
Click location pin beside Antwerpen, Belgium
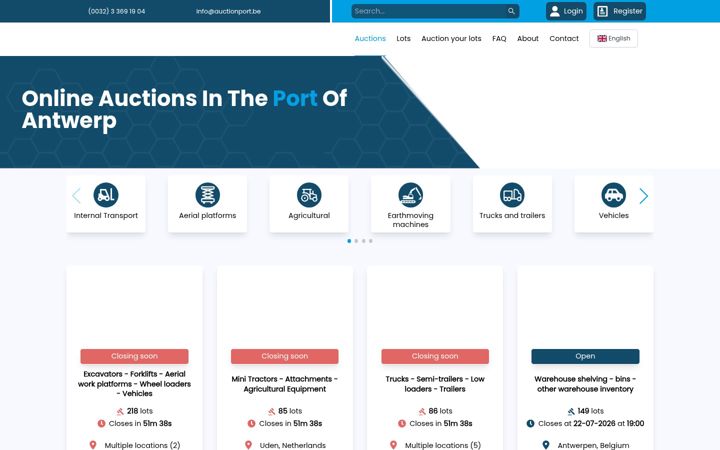[x=546, y=445]
